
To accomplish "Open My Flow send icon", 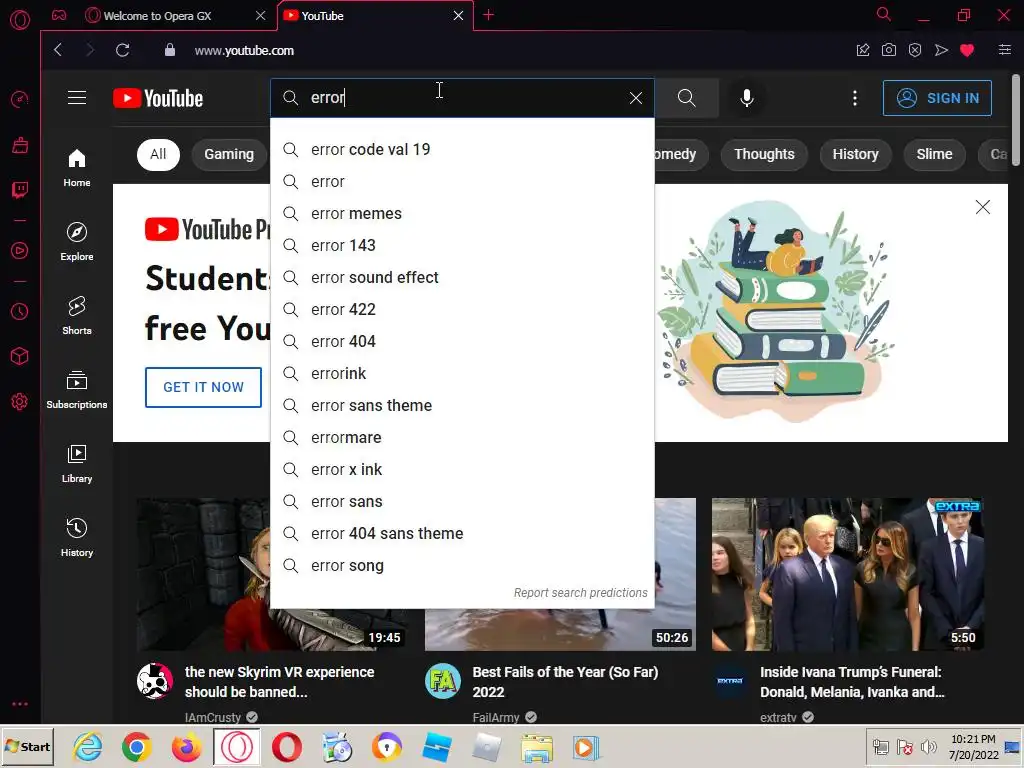I will pyautogui.click(x=941, y=50).
